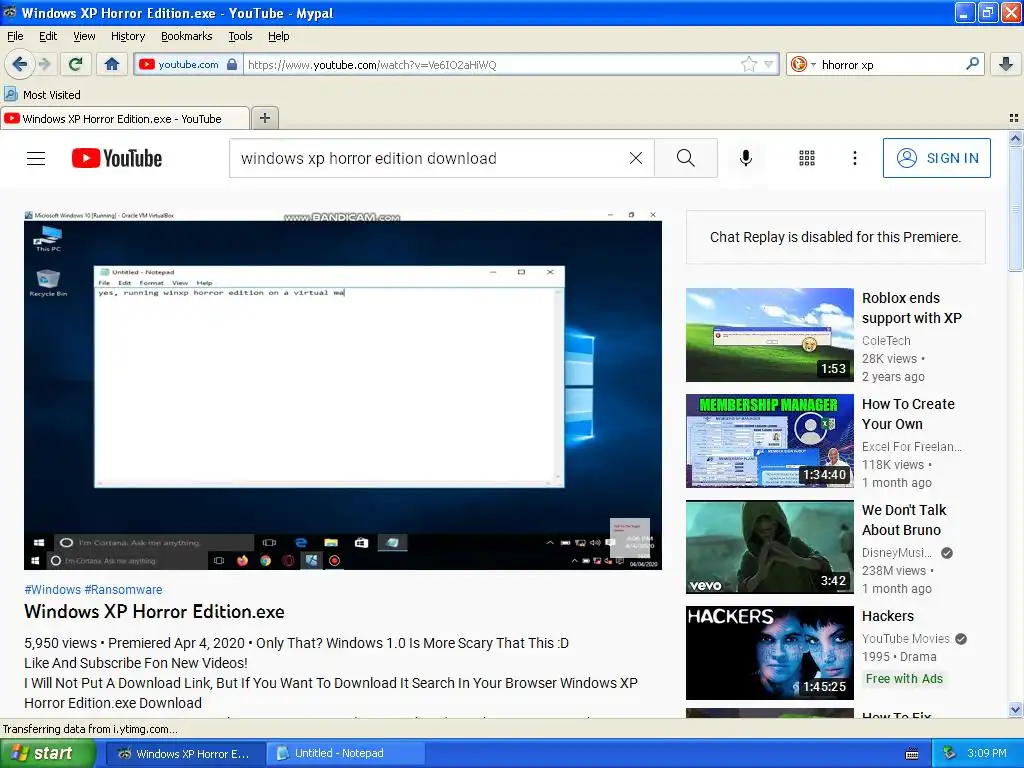Viewport: 1024px width, 768px height.
Task: Click the Roblox ends support with XP title
Action: point(912,308)
